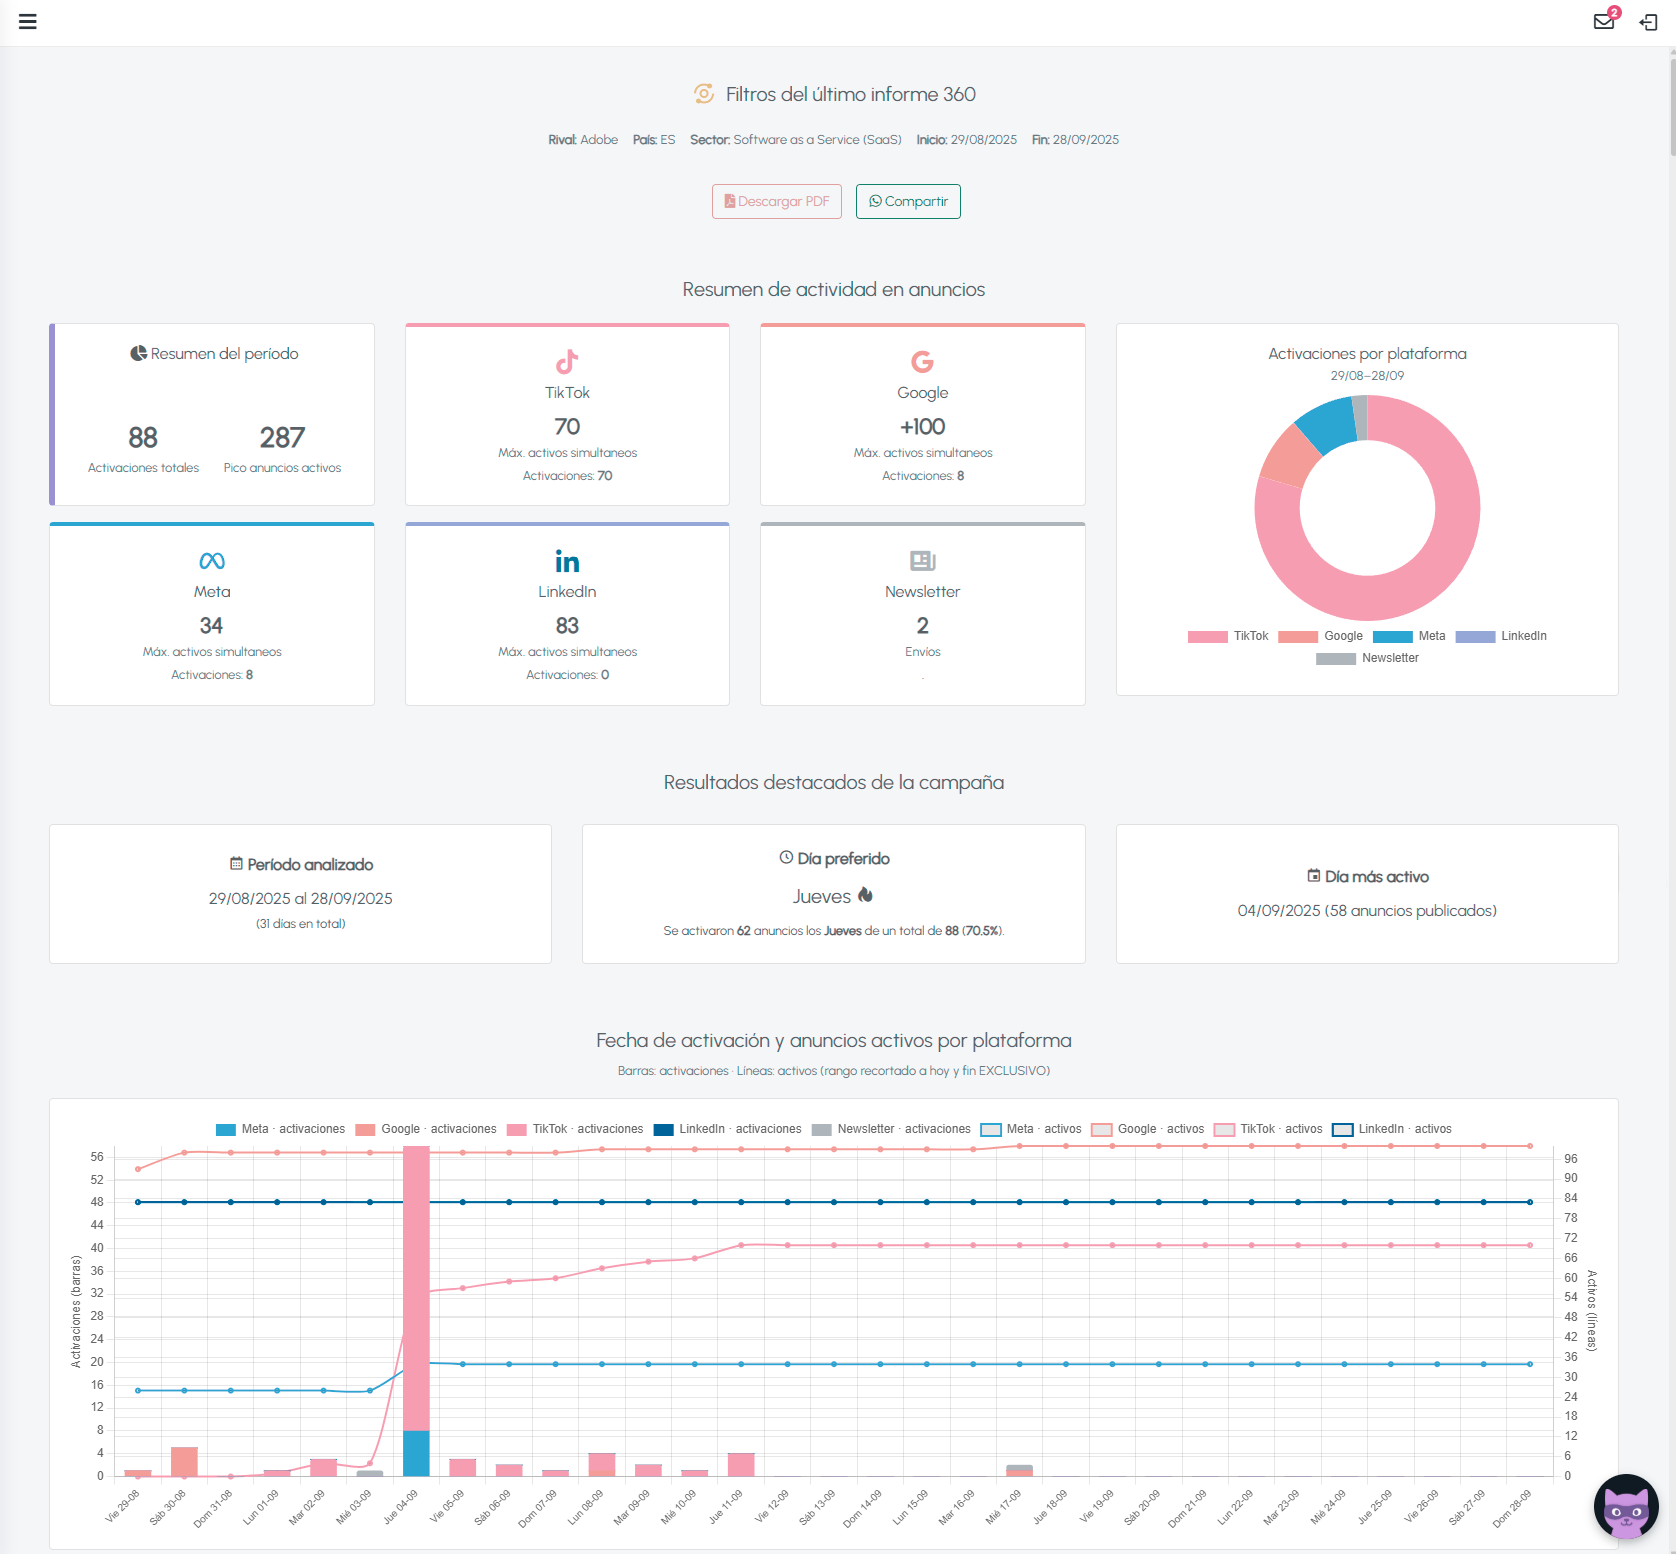Hide Google series in donut legend
The width and height of the screenshot is (1676, 1556).
(x=1320, y=637)
